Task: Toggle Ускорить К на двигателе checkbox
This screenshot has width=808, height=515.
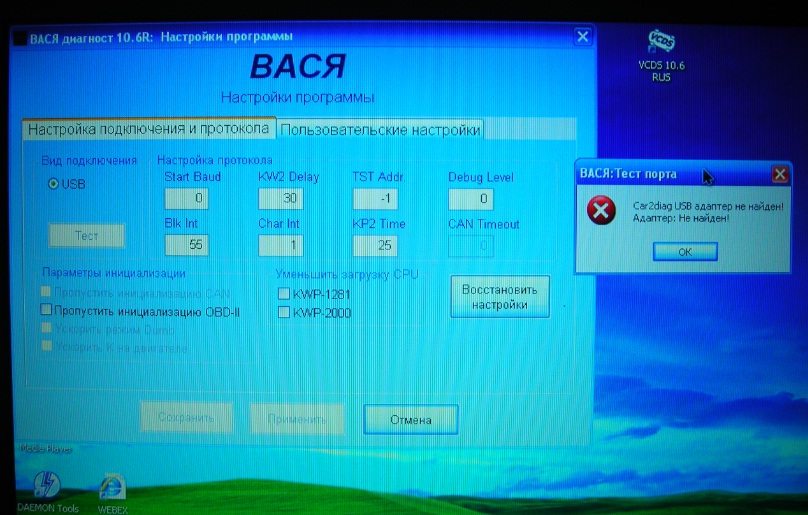Action: click(46, 345)
